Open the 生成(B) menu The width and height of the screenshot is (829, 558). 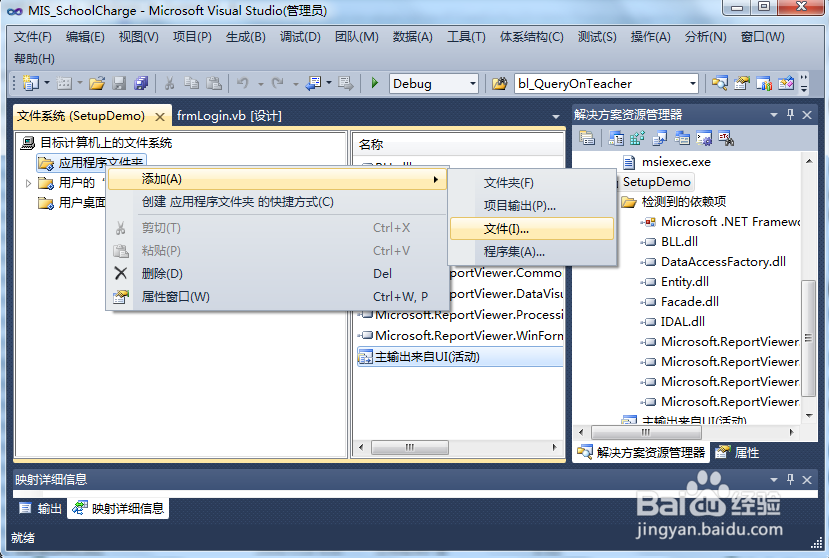click(x=246, y=36)
